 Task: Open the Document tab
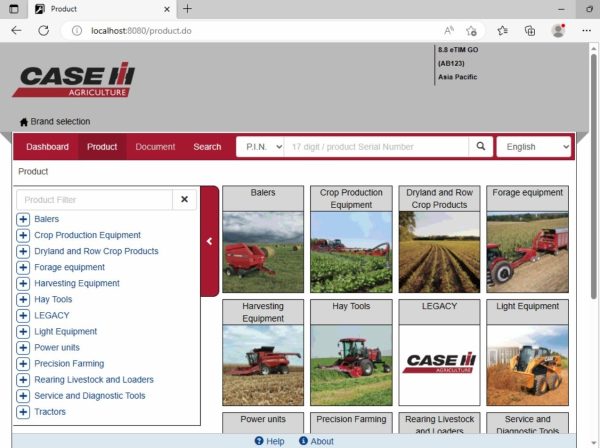point(155,147)
